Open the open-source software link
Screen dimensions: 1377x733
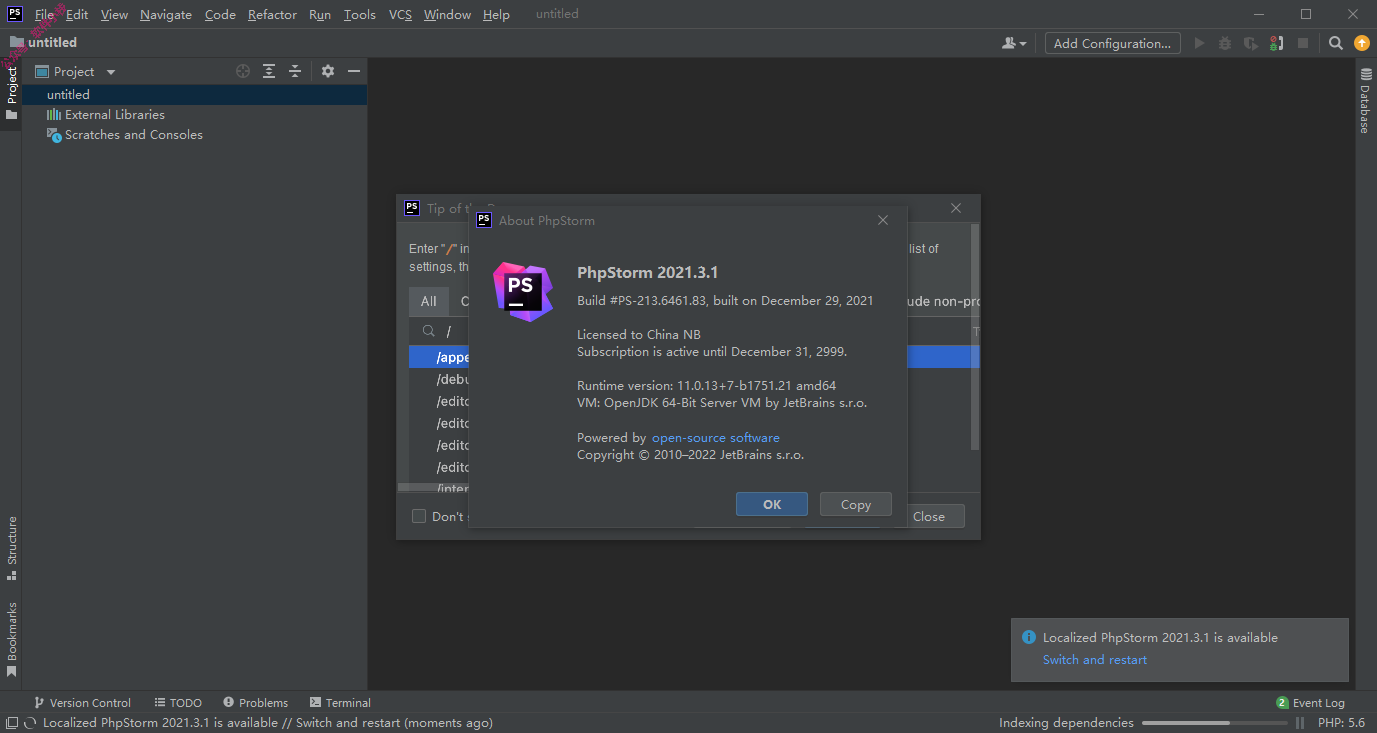(x=716, y=438)
